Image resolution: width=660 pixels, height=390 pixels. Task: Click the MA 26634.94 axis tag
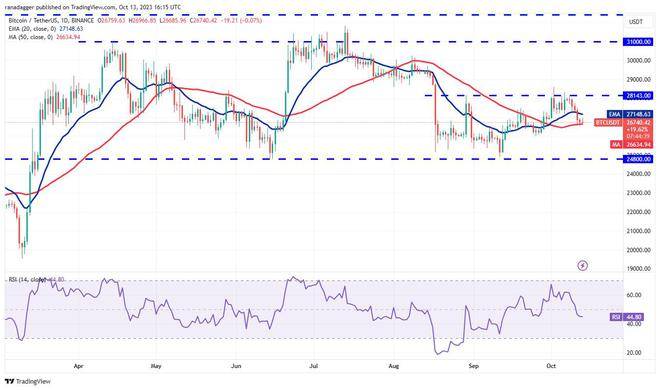(x=631, y=144)
